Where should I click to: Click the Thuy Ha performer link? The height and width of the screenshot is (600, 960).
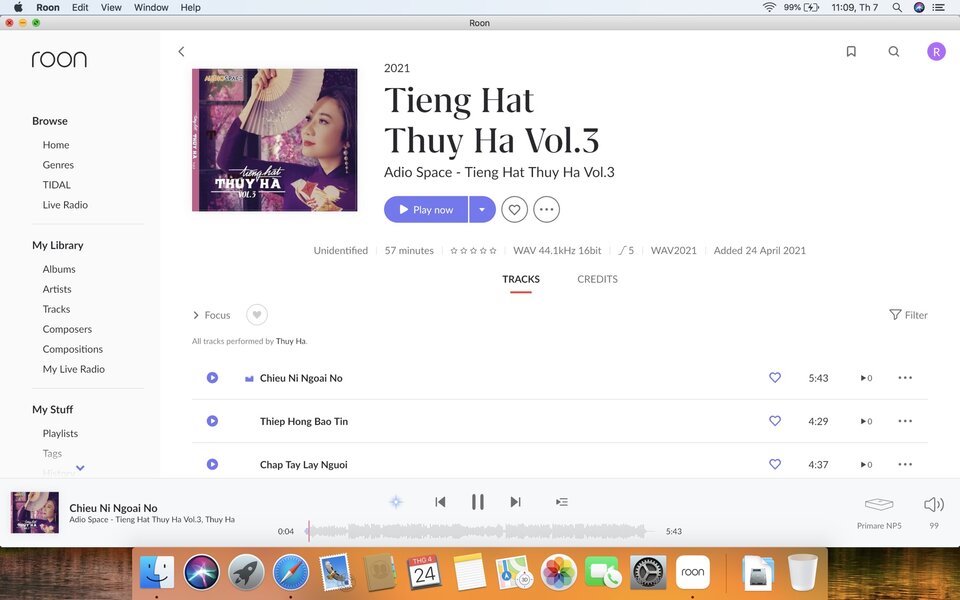click(x=291, y=342)
